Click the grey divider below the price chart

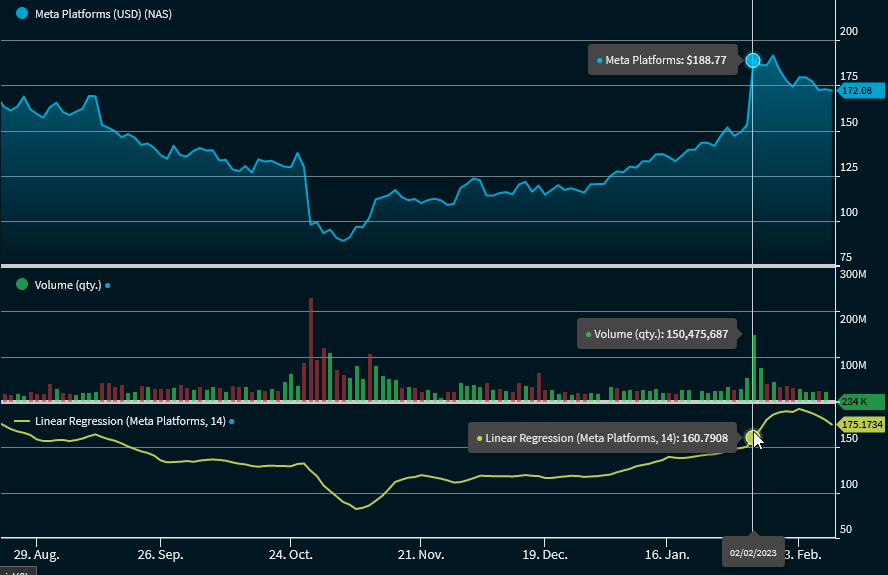[x=418, y=266]
